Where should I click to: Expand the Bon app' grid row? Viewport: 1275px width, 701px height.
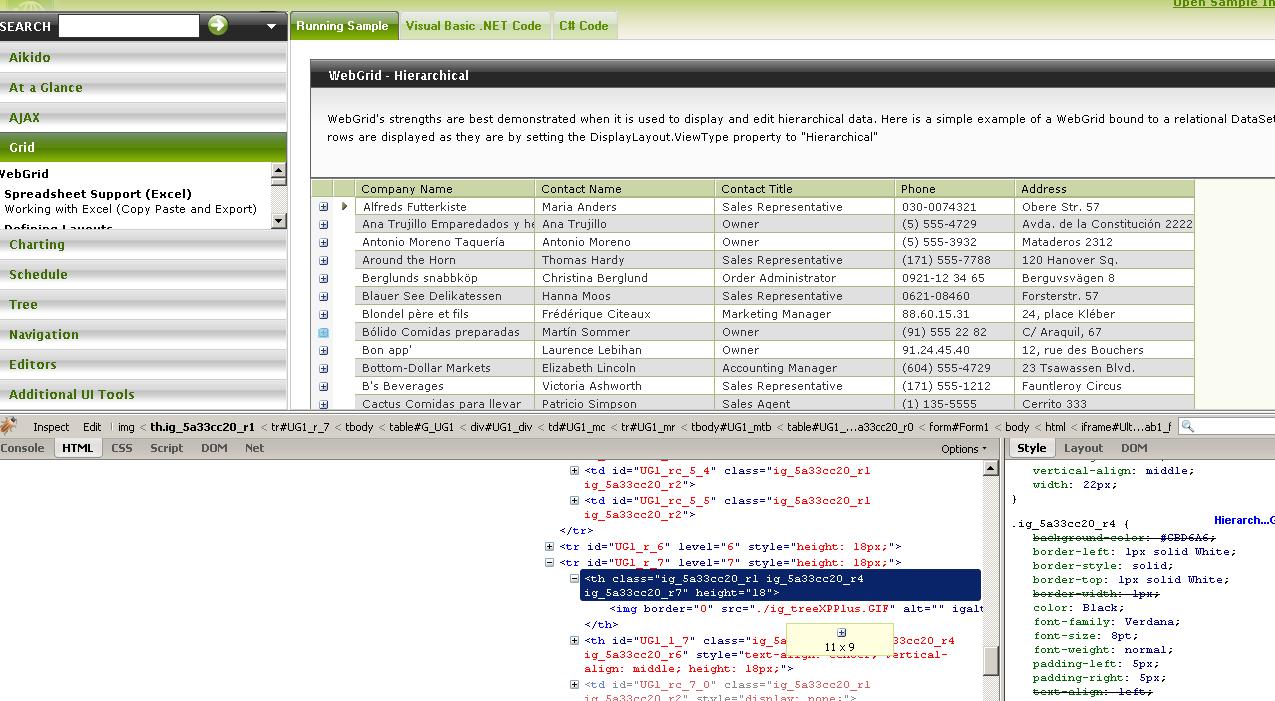pyautogui.click(x=323, y=350)
